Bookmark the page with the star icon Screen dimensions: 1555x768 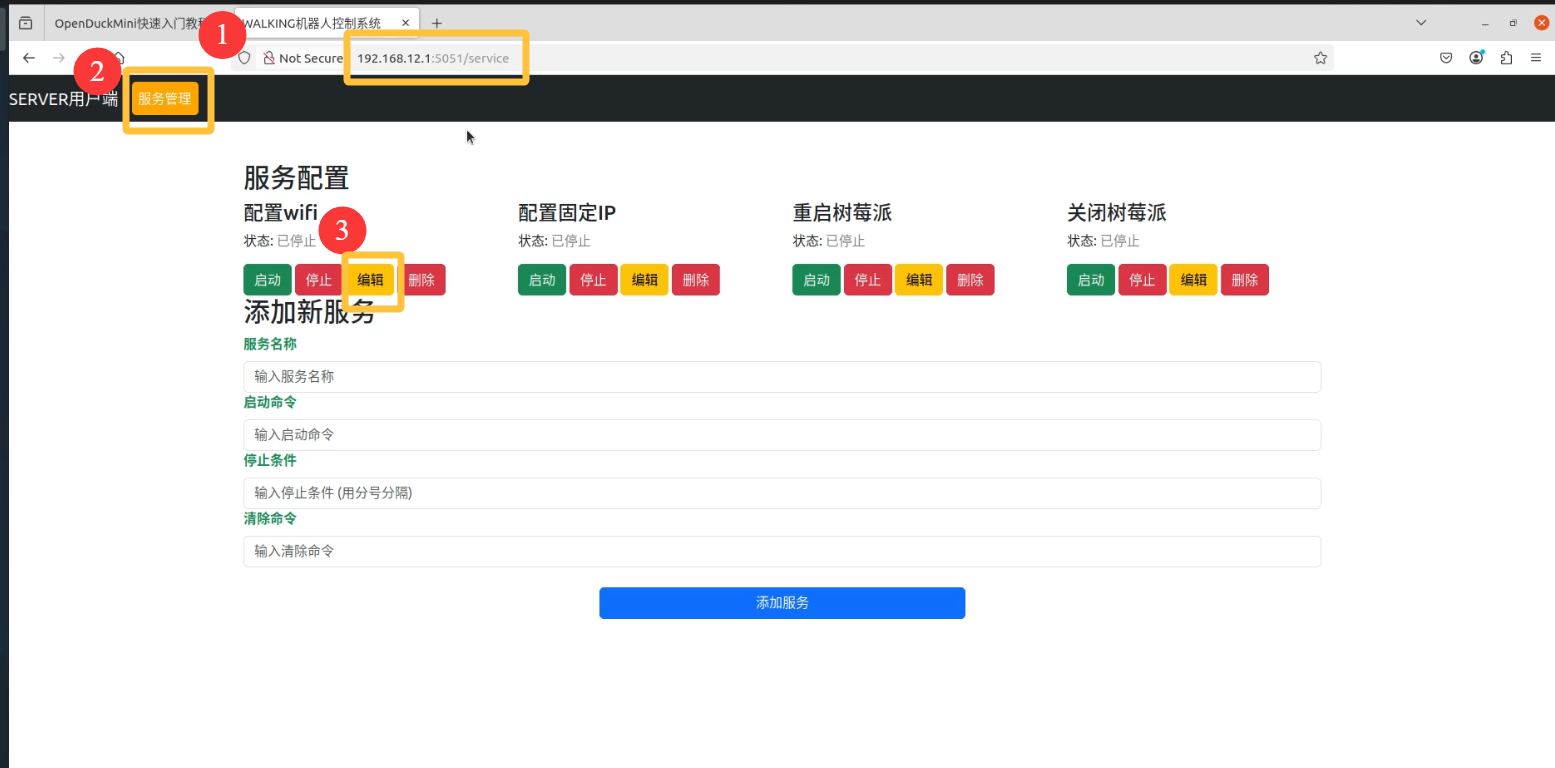coord(1321,57)
